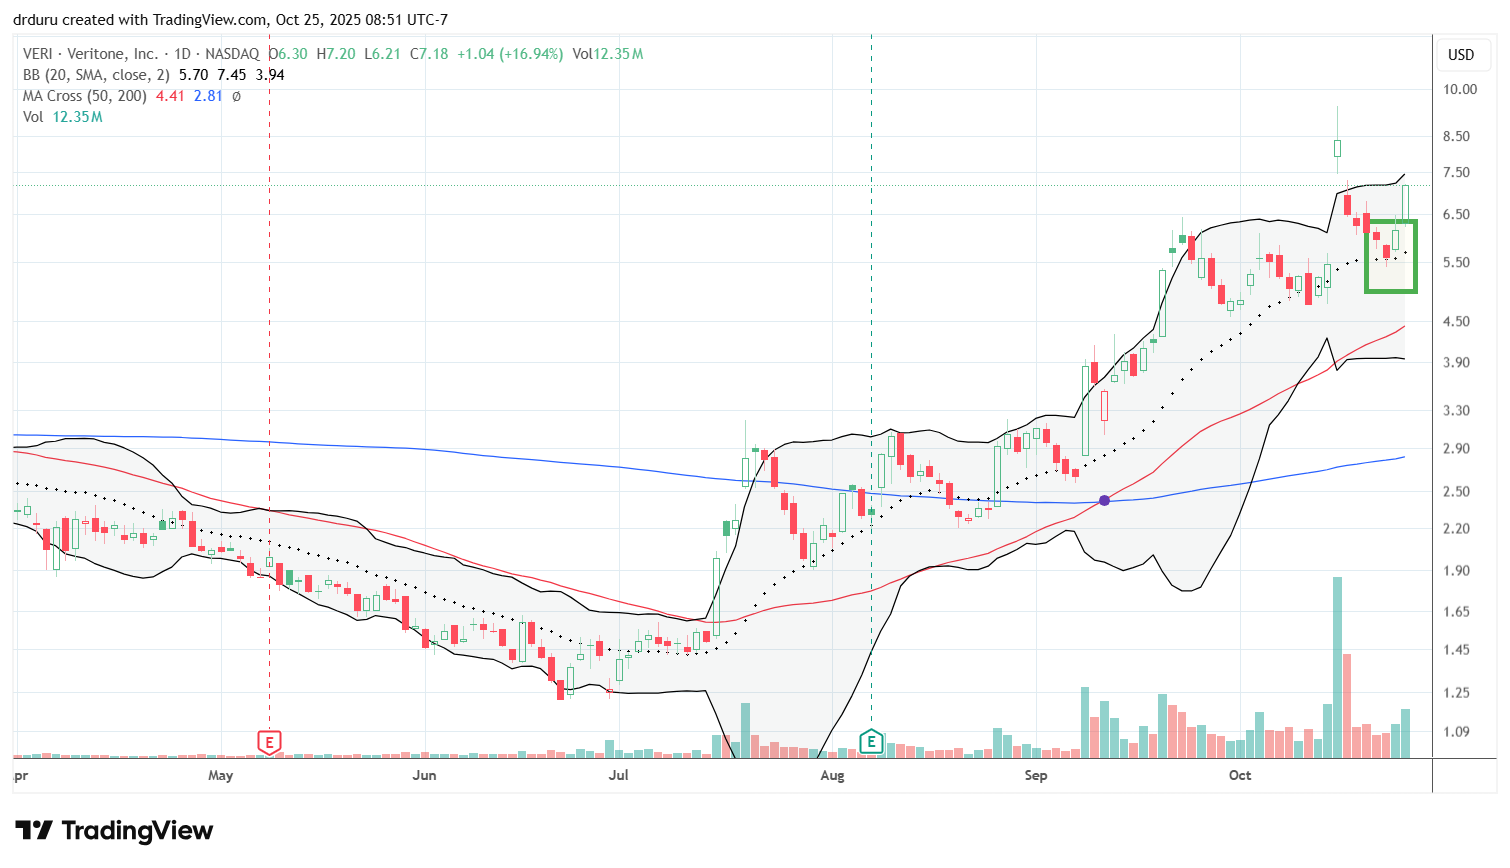1510x868 pixels.
Task: Click the null symbol after MA Cross values
Action: [236, 96]
